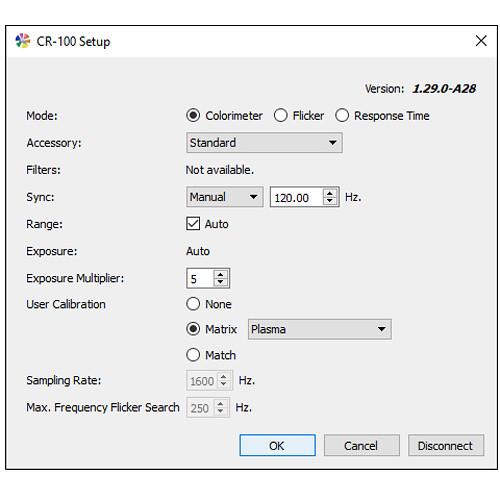Click the version number 1.29.0-A28
Image resolution: width=500 pixels, height=500 pixels.
pyautogui.click(x=444, y=89)
